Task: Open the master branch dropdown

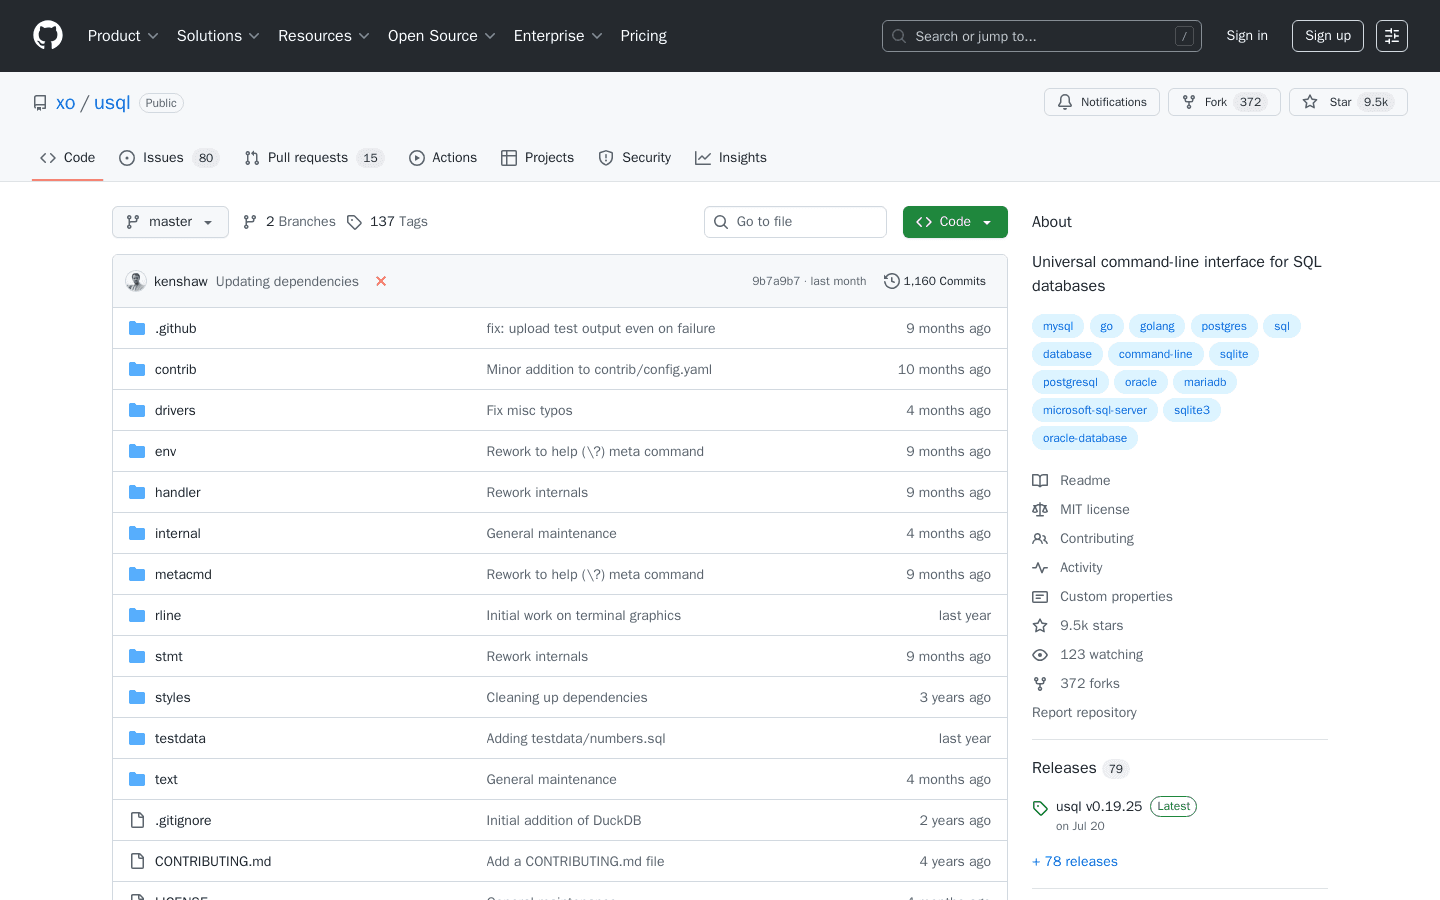Action: pyautogui.click(x=170, y=221)
